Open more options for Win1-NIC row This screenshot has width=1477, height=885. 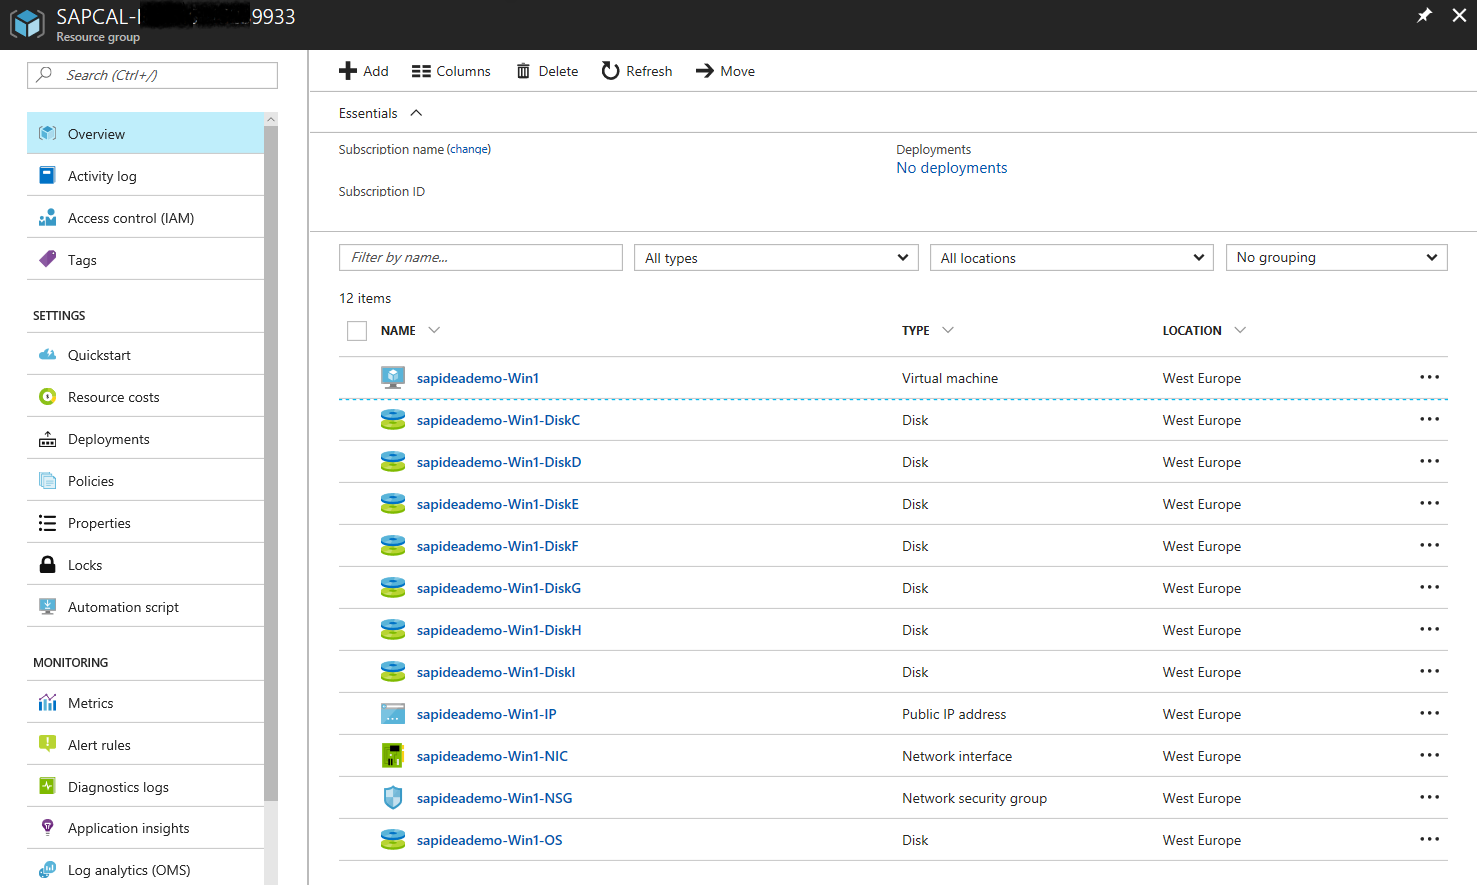(x=1430, y=755)
